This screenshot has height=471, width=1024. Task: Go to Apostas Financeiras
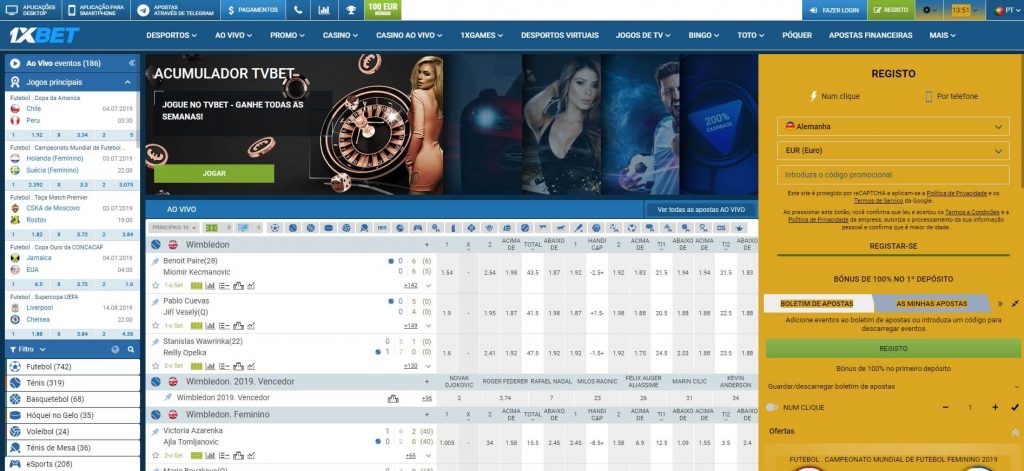(871, 35)
